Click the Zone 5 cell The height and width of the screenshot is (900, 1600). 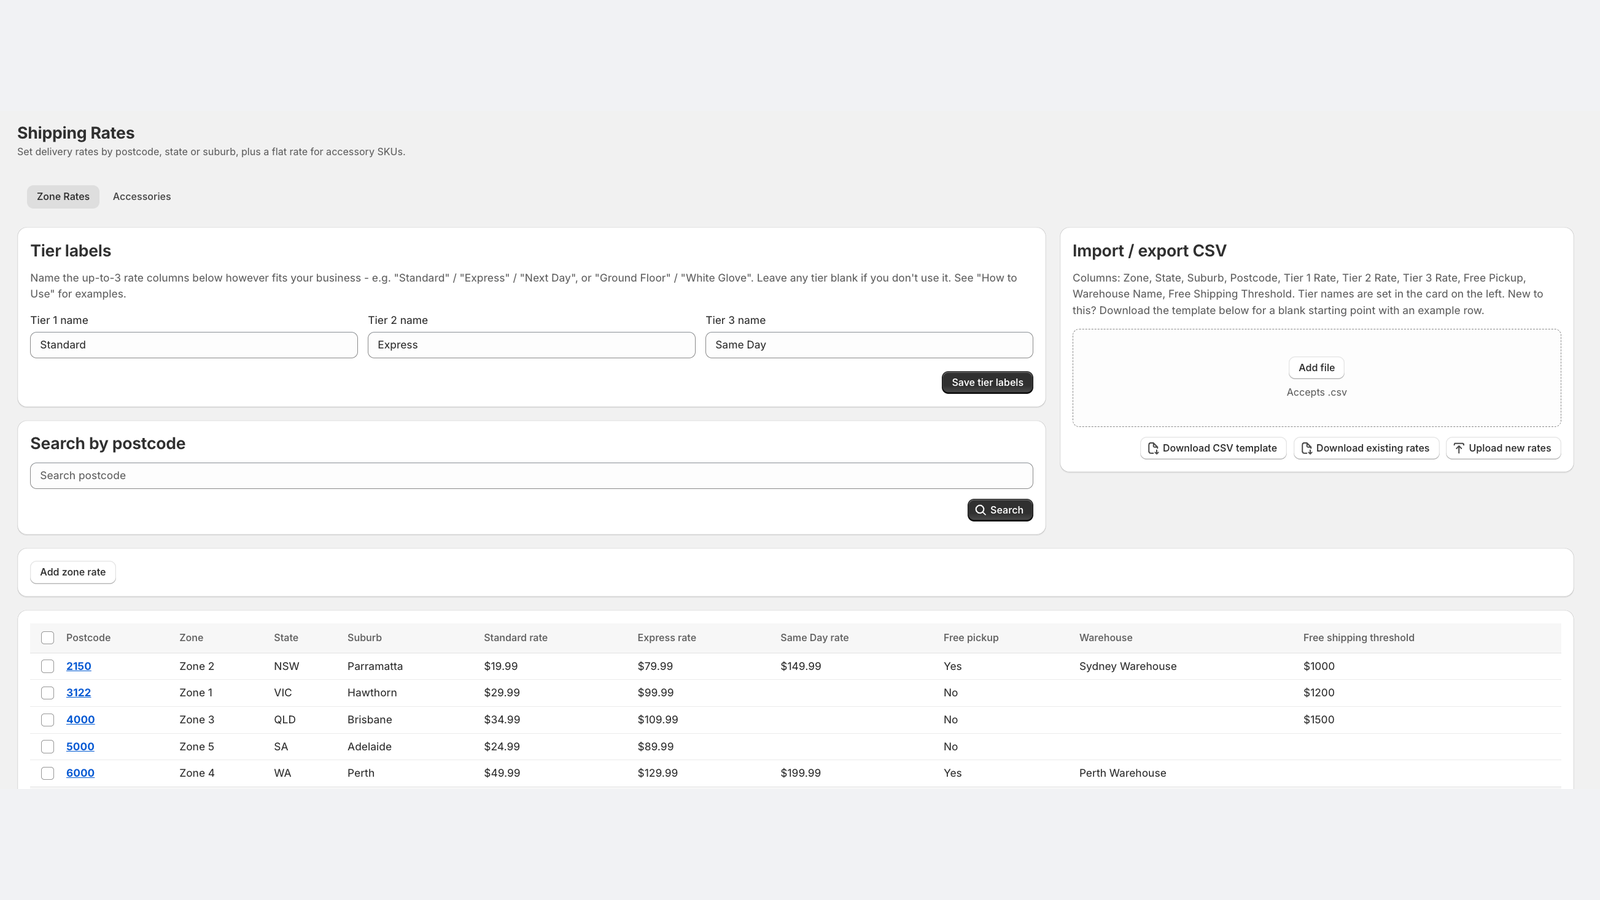[x=197, y=747]
